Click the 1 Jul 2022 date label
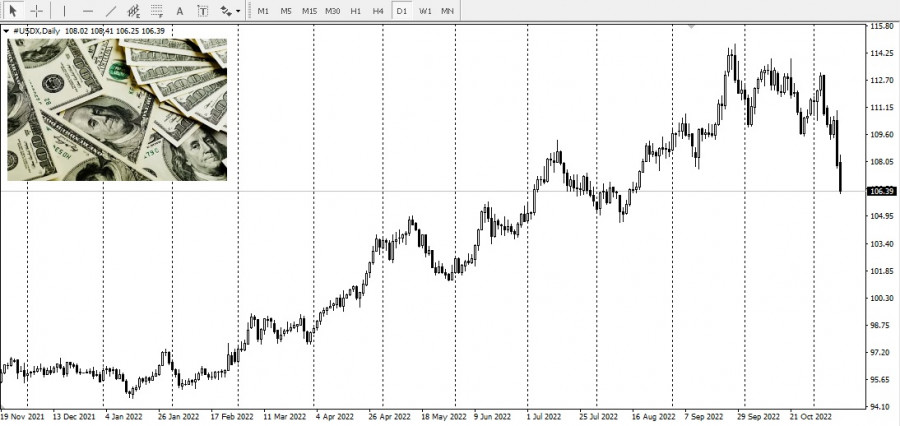The width and height of the screenshot is (900, 426). click(544, 417)
